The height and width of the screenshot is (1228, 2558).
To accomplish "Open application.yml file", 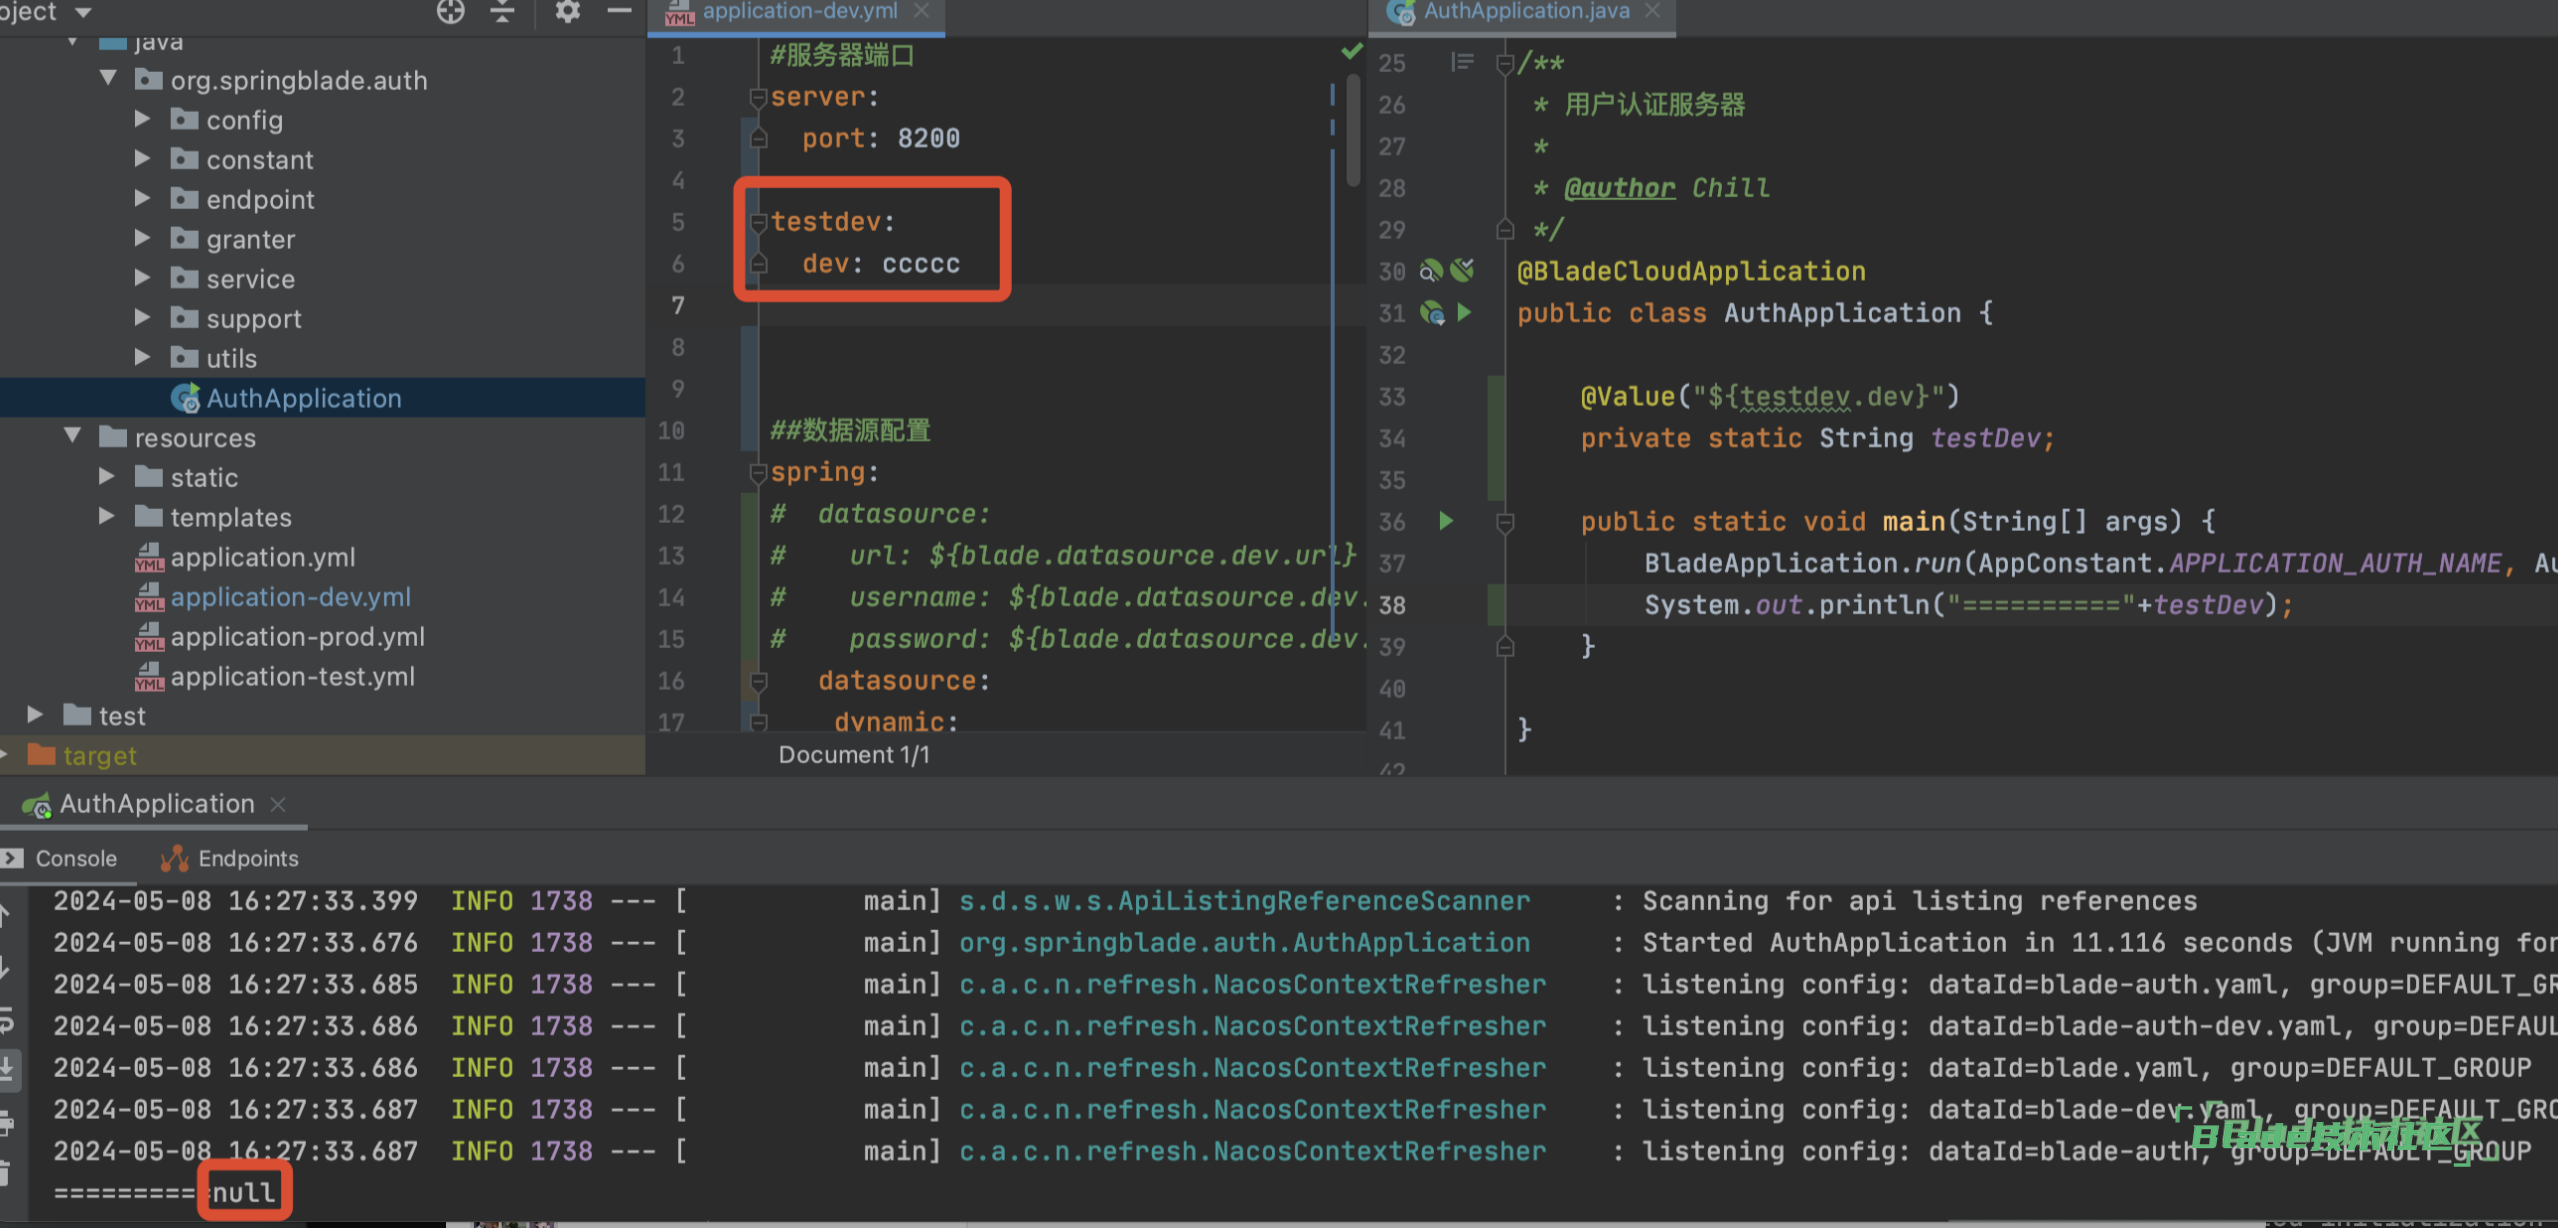I will click(262, 557).
